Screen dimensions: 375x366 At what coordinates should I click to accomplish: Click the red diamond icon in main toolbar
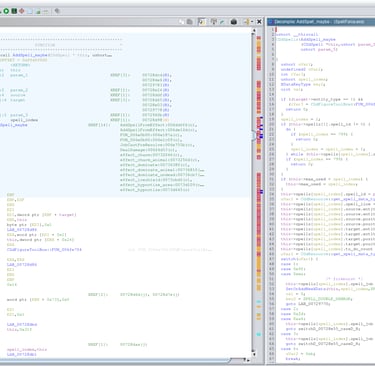pos(22,11)
